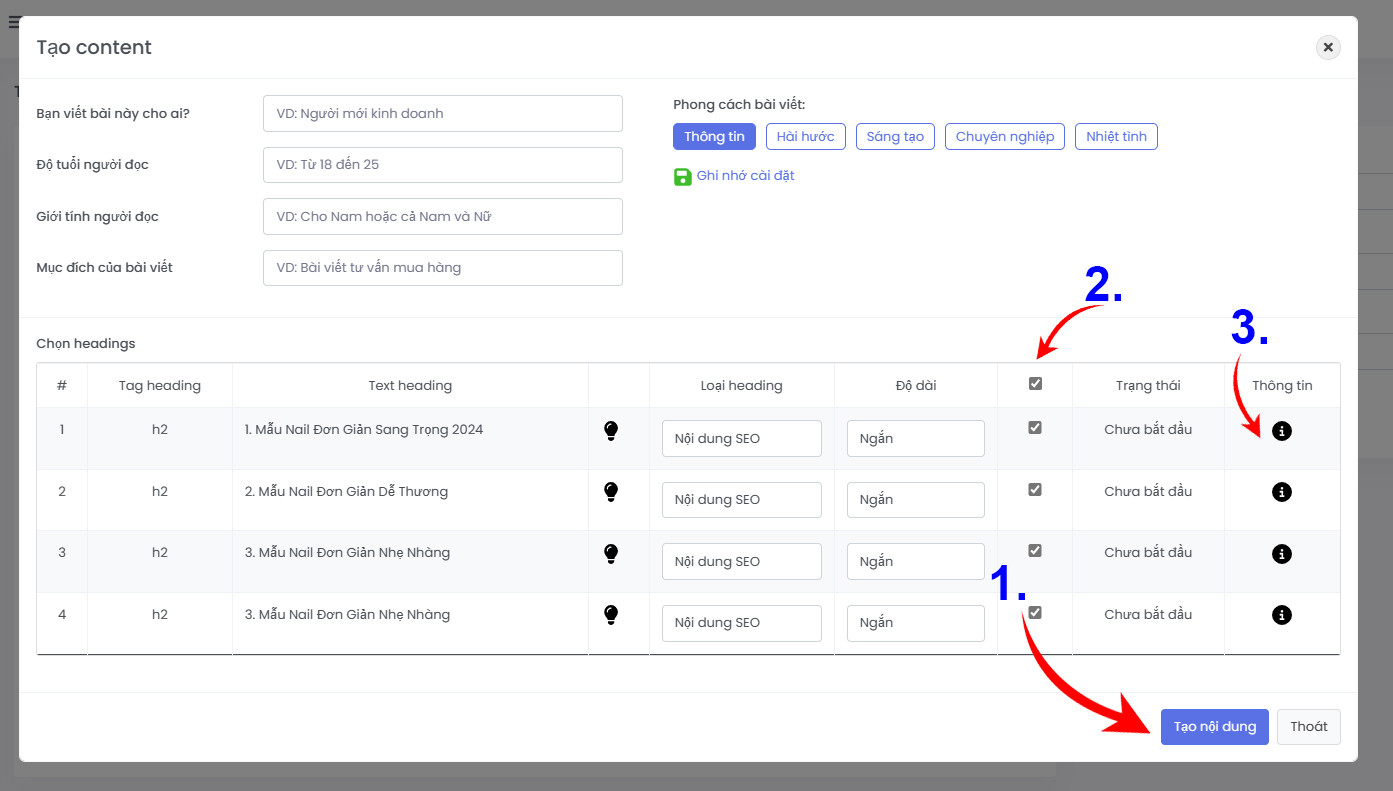Image resolution: width=1393 pixels, height=791 pixels.
Task: Uncheck the checkbox for row 2
Action: click(1035, 490)
